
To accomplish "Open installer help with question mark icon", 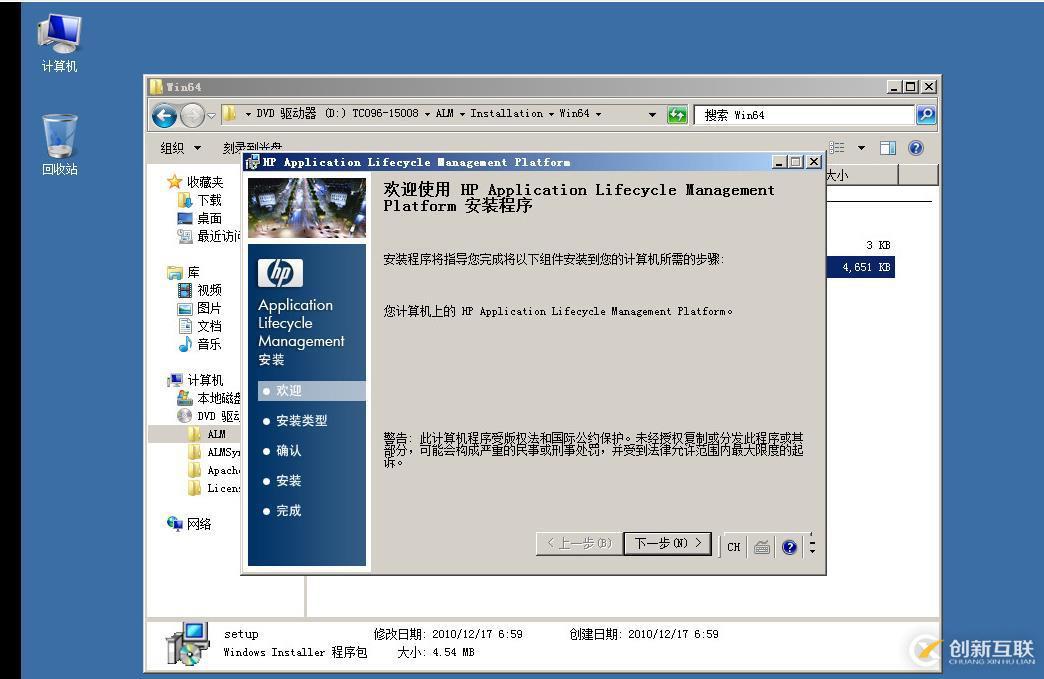I will pyautogui.click(x=789, y=546).
